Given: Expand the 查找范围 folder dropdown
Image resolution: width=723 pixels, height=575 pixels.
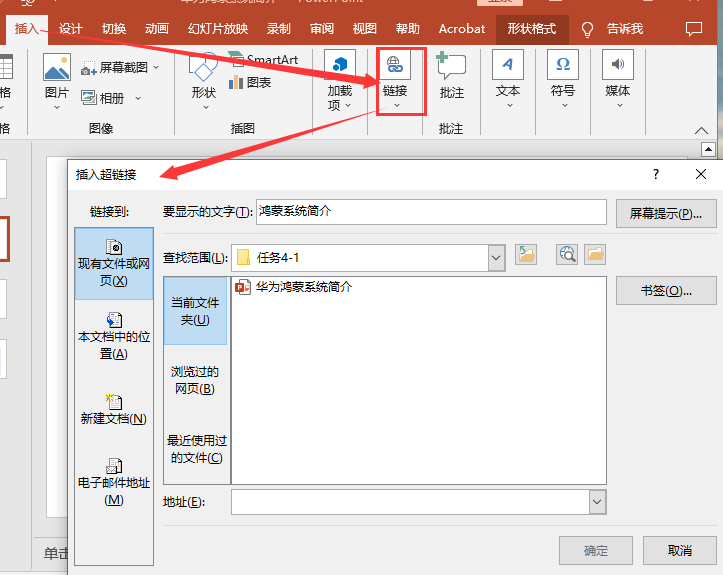Looking at the screenshot, I should coord(496,257).
